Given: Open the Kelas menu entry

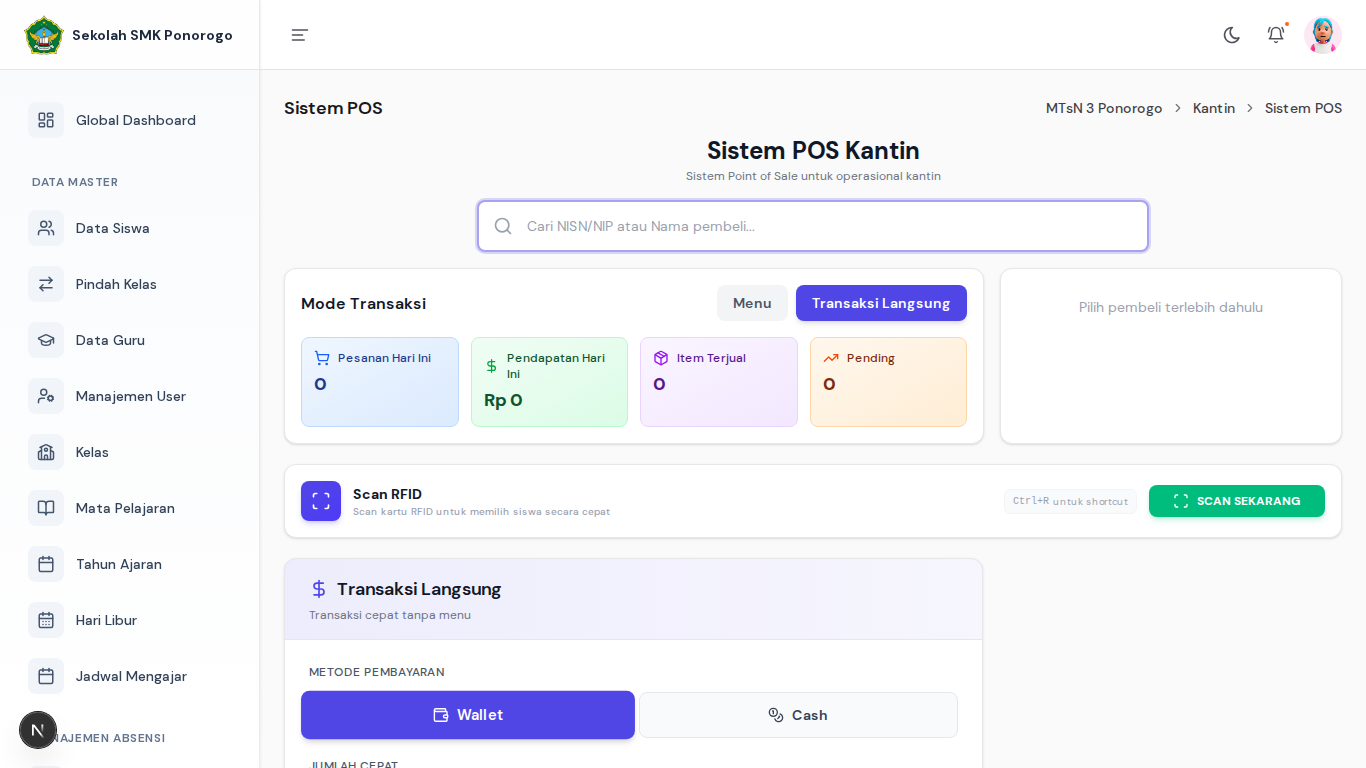Looking at the screenshot, I should (130, 452).
